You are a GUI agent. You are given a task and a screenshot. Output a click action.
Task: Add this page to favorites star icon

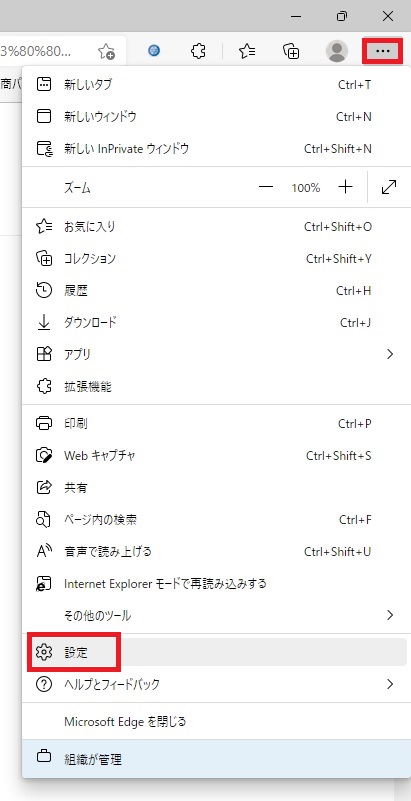[106, 51]
